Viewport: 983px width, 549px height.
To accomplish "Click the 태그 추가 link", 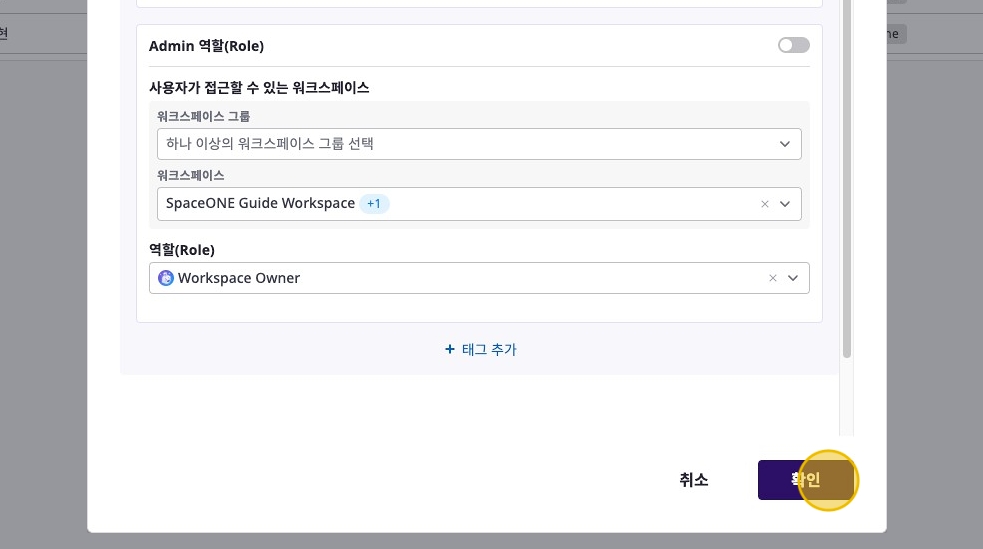I will point(481,350).
